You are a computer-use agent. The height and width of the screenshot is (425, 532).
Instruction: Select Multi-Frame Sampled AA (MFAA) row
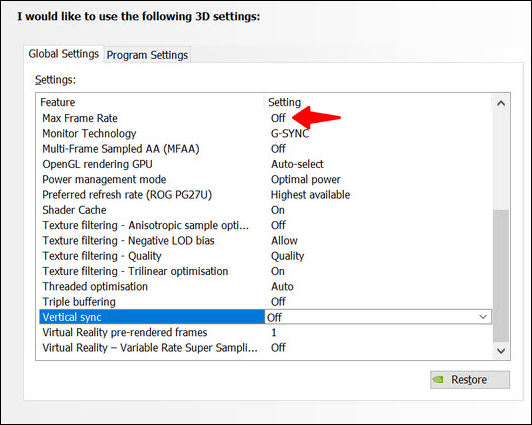coord(265,149)
